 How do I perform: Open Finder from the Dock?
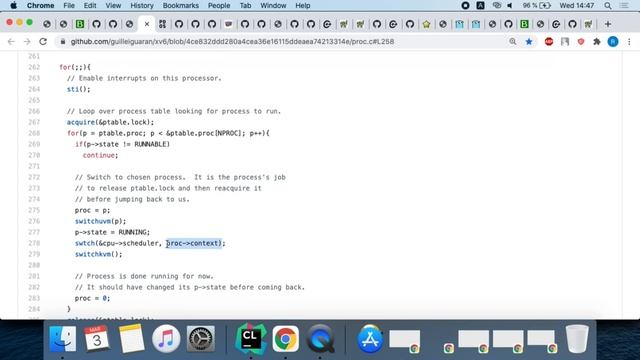[62, 338]
